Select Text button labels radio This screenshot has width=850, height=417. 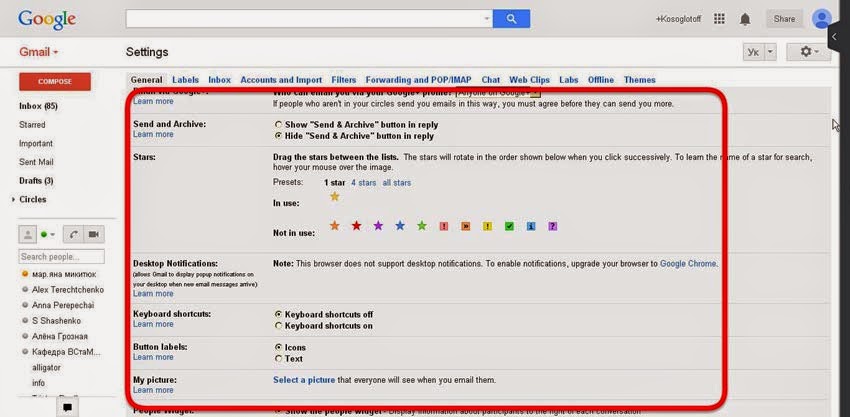click(x=279, y=358)
